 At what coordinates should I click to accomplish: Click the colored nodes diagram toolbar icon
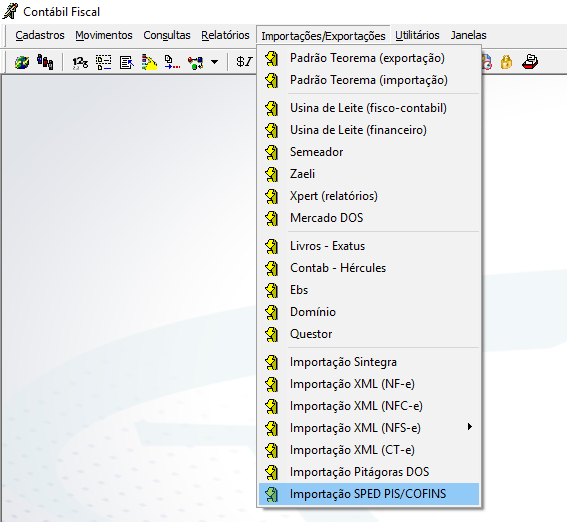tap(196, 62)
